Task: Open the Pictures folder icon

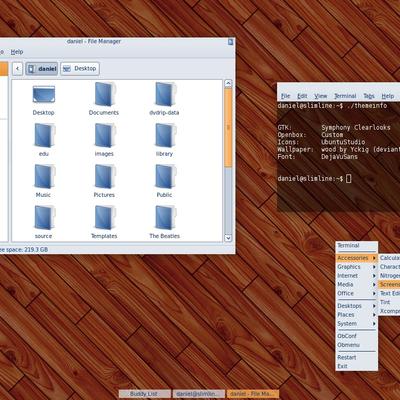Action: (104, 177)
